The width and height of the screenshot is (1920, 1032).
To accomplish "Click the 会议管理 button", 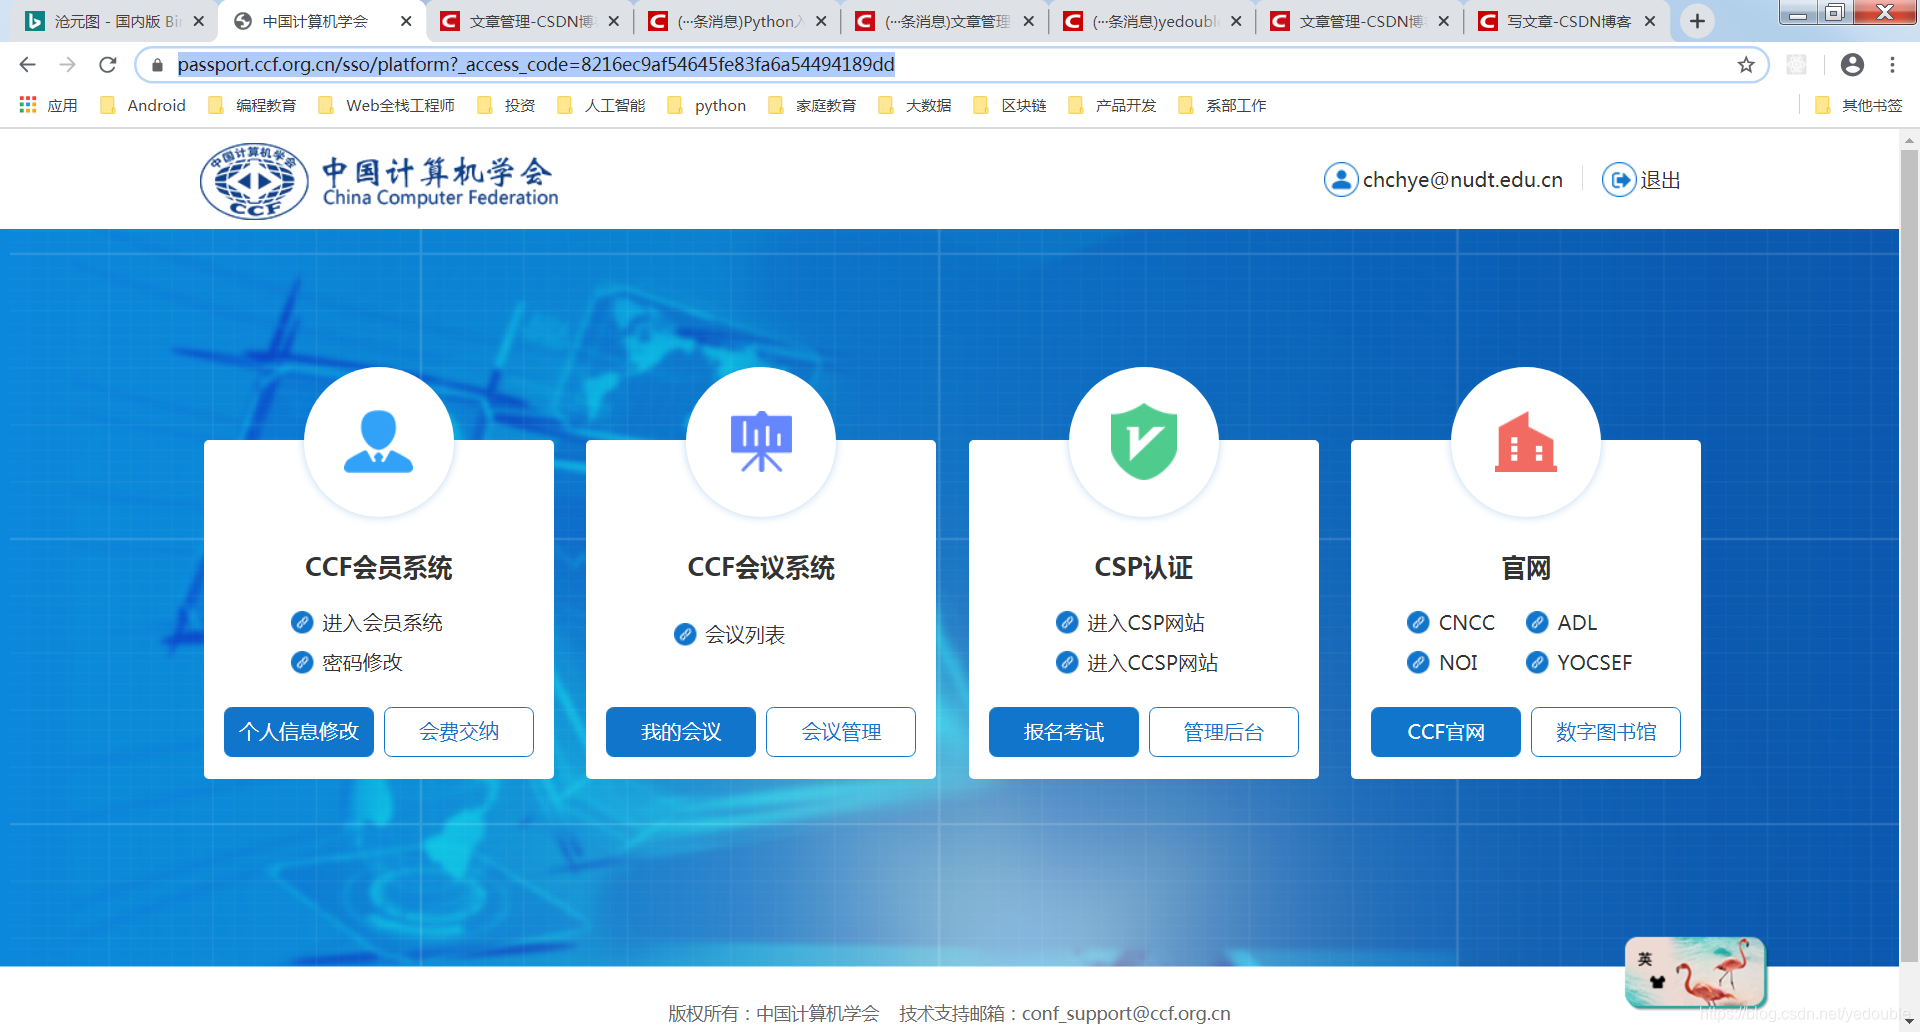I will [x=841, y=732].
